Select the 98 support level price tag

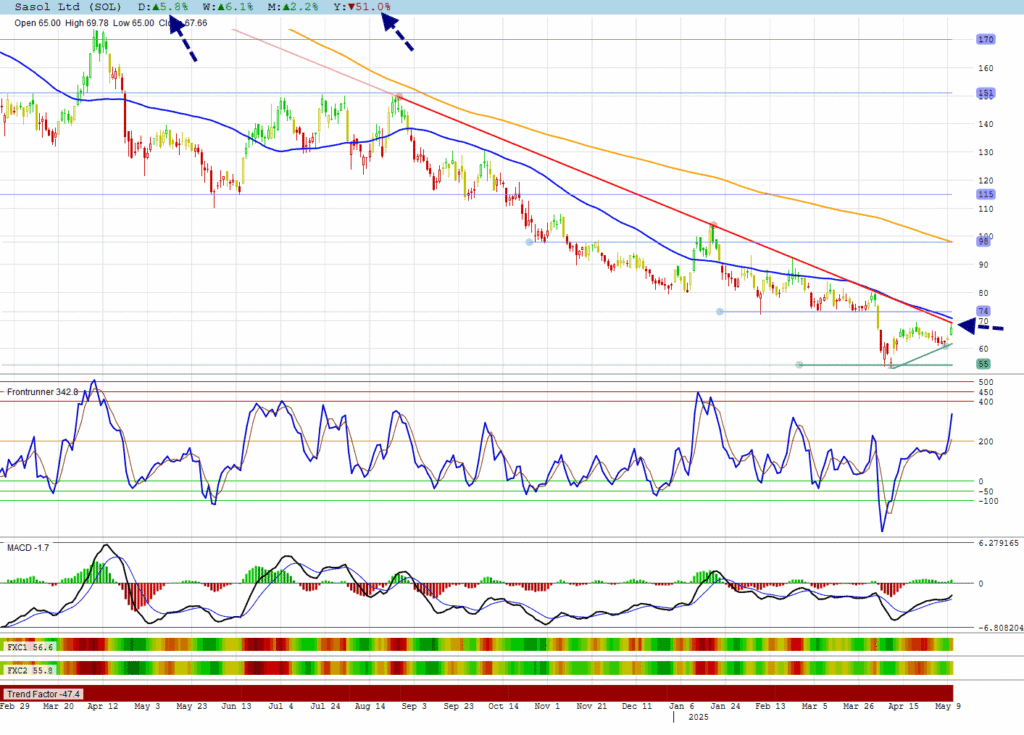[x=984, y=242]
